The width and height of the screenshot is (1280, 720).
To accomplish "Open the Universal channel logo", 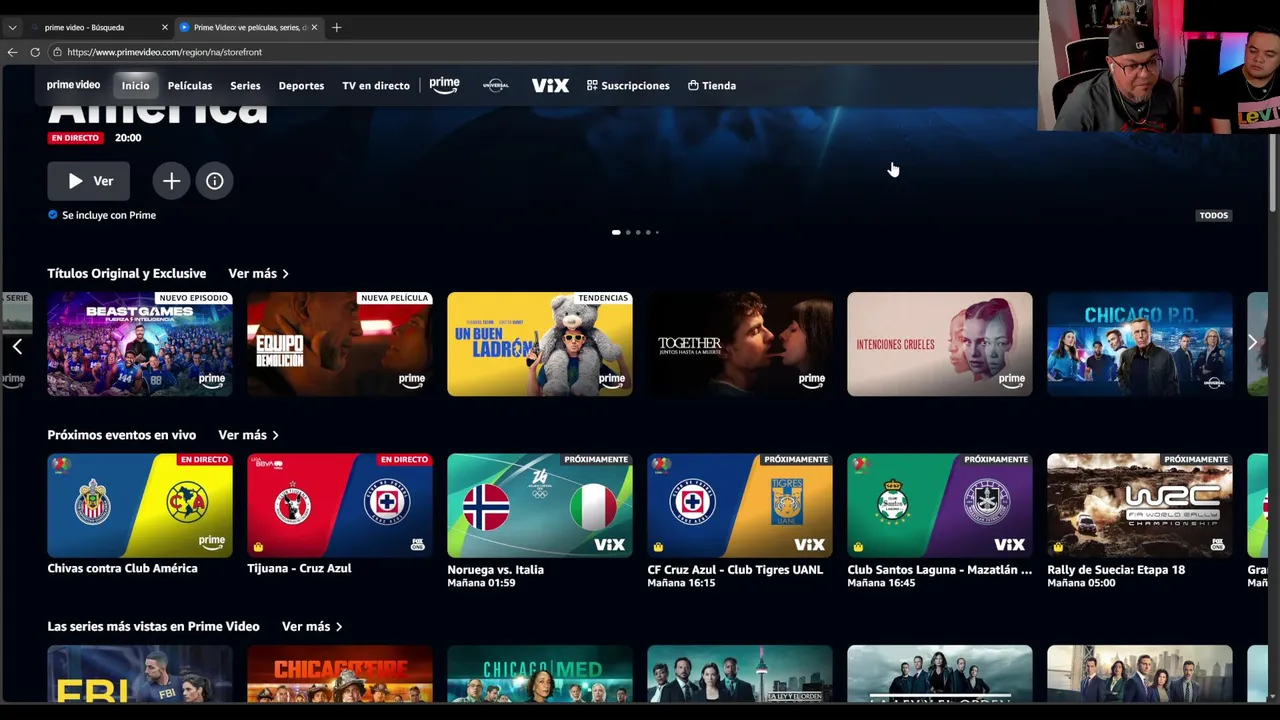I will click(496, 85).
